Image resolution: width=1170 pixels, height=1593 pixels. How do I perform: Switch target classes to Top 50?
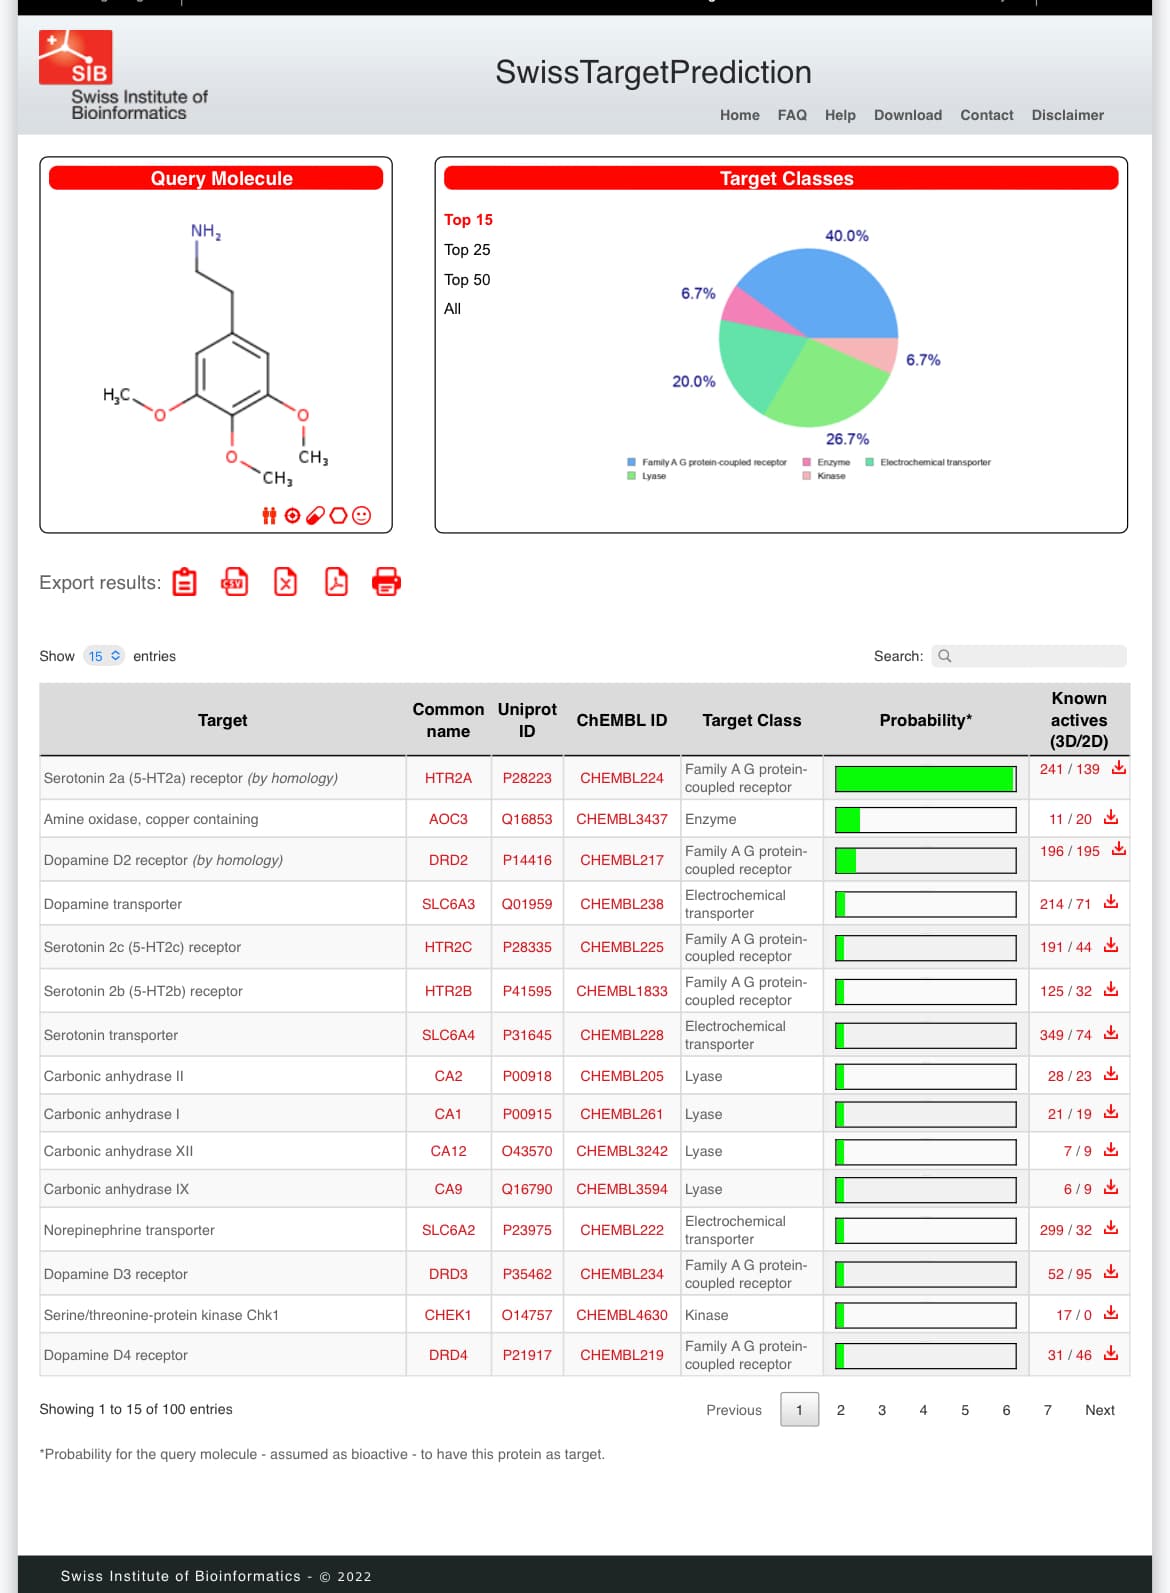tap(467, 280)
